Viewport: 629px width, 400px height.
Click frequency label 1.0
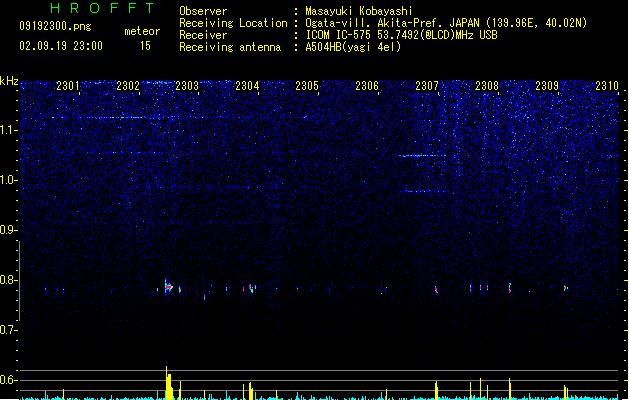click(x=8, y=180)
